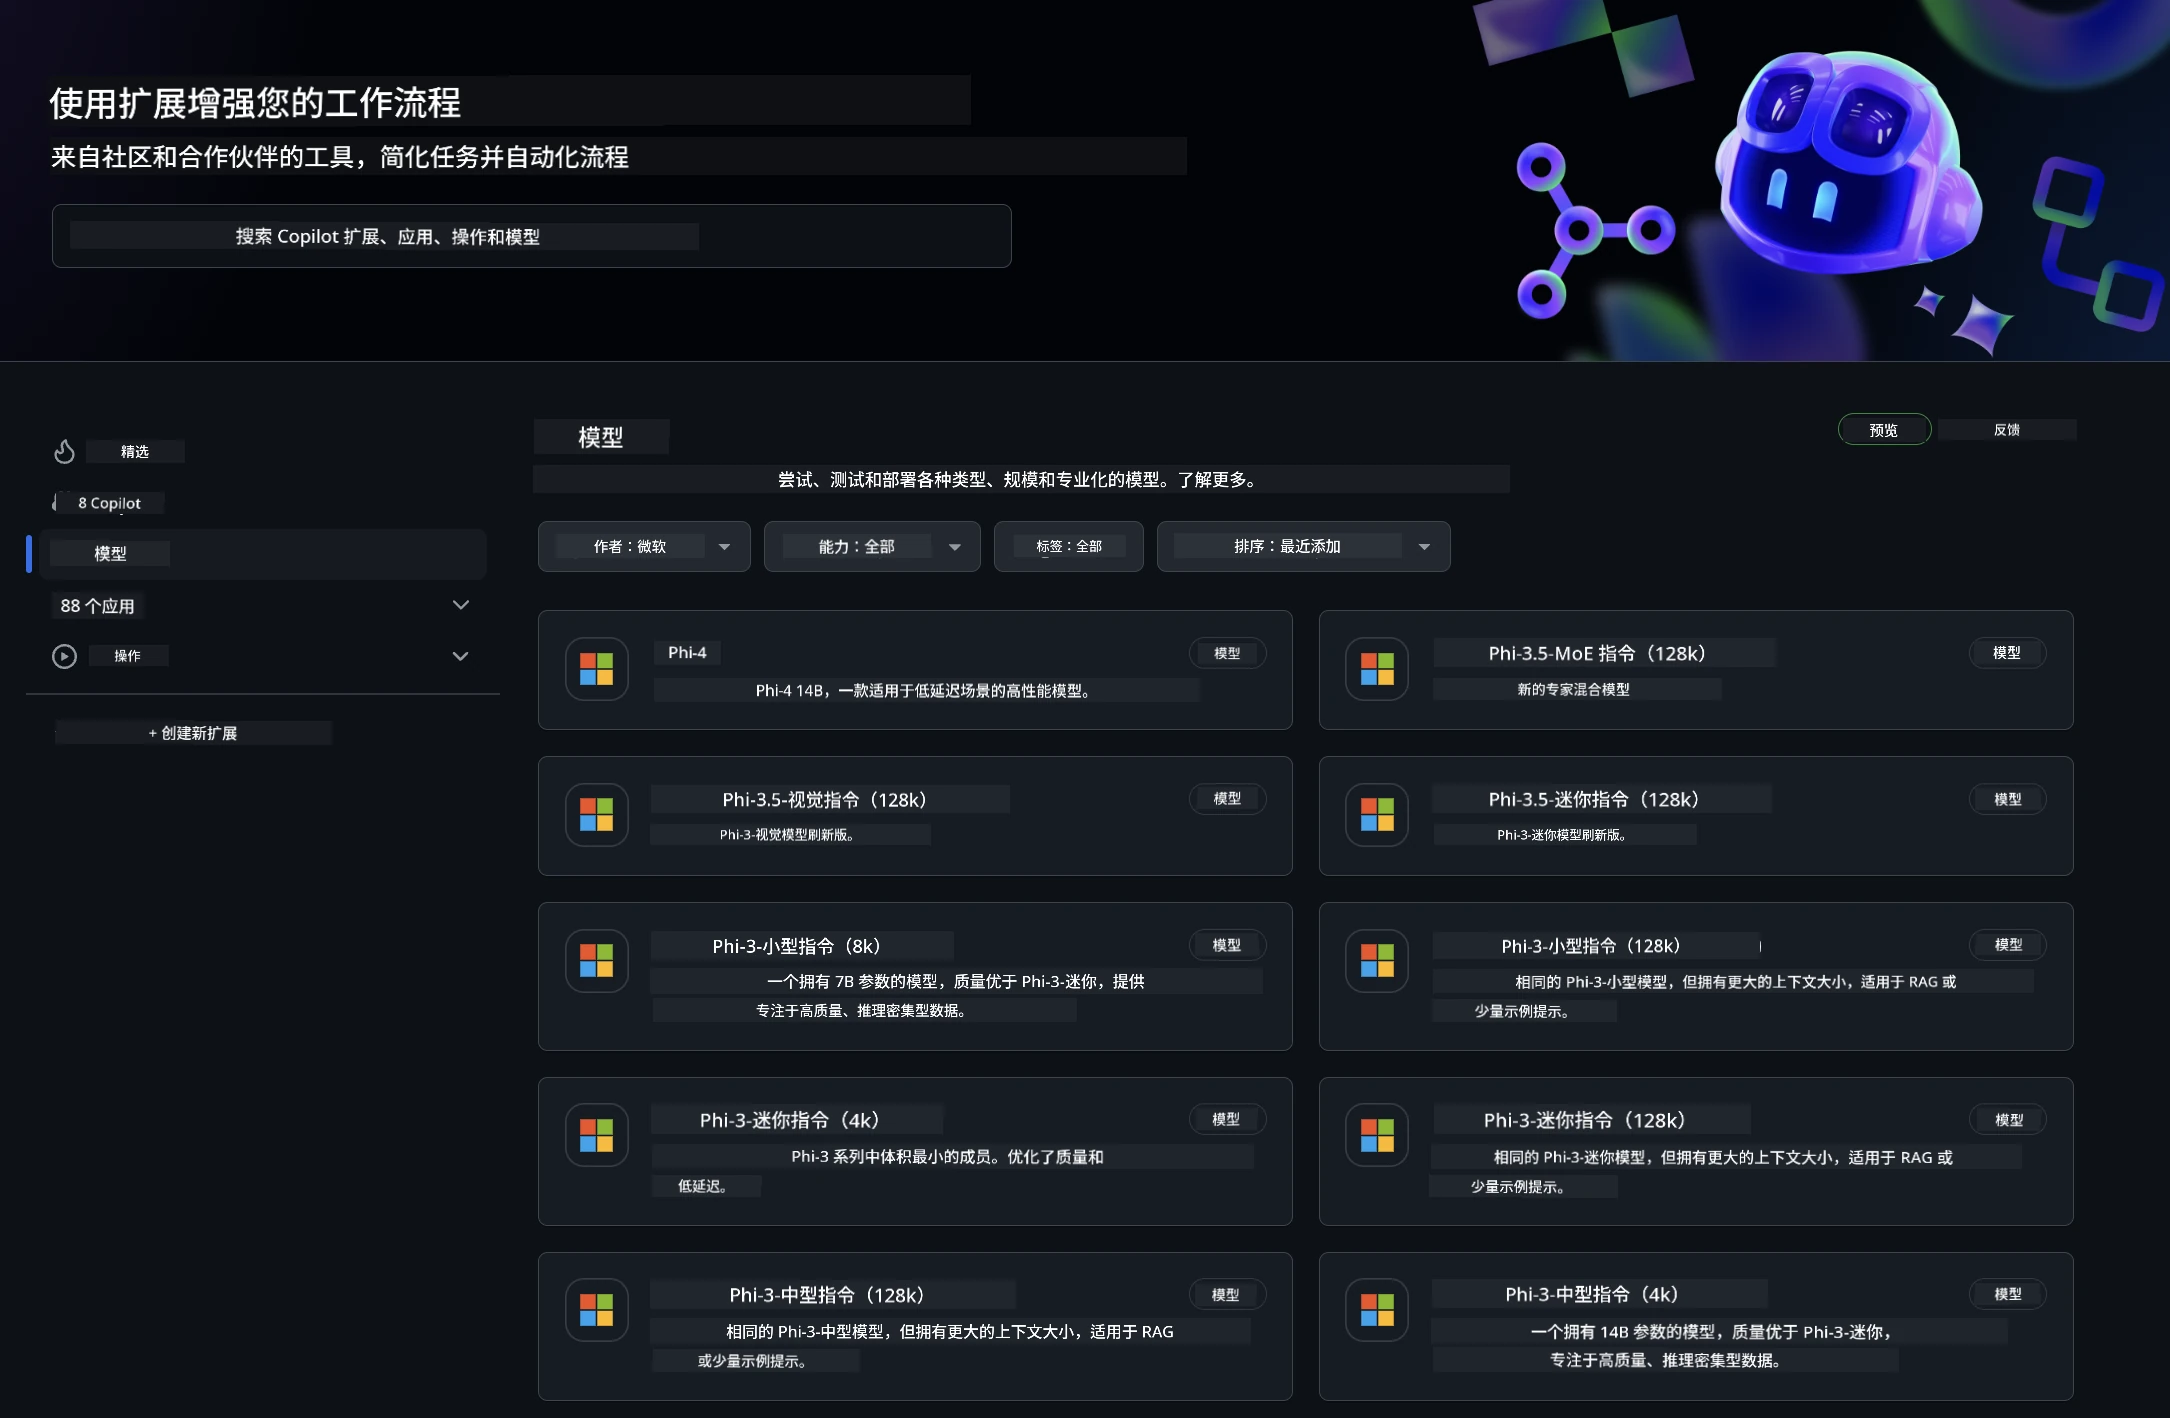
Task: Click the Microsoft logo on Phi-3.5-迷你指令 card
Action: point(1377,815)
